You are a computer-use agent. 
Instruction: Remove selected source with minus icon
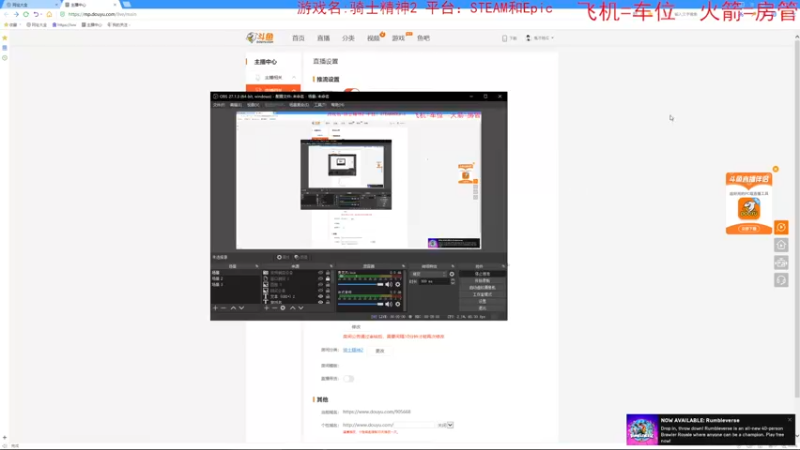pos(274,308)
